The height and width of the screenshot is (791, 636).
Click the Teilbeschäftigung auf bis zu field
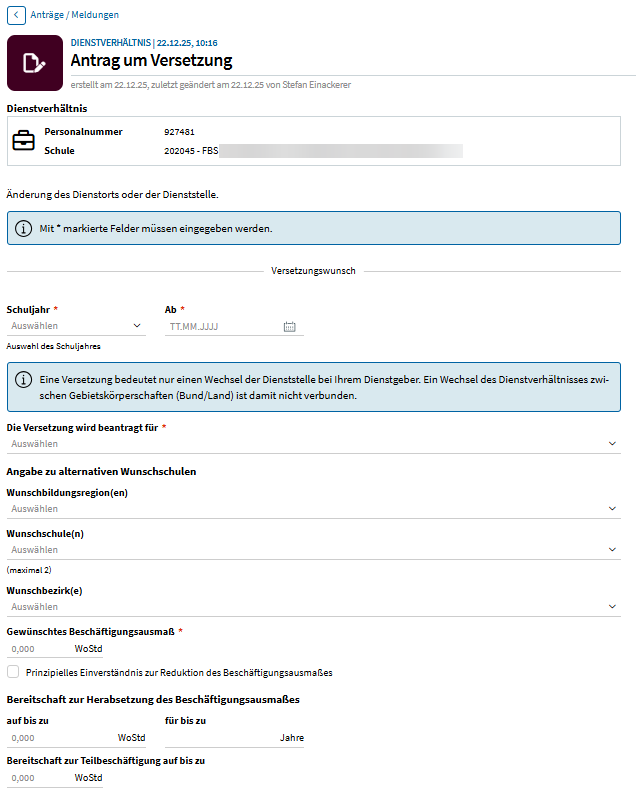point(38,778)
